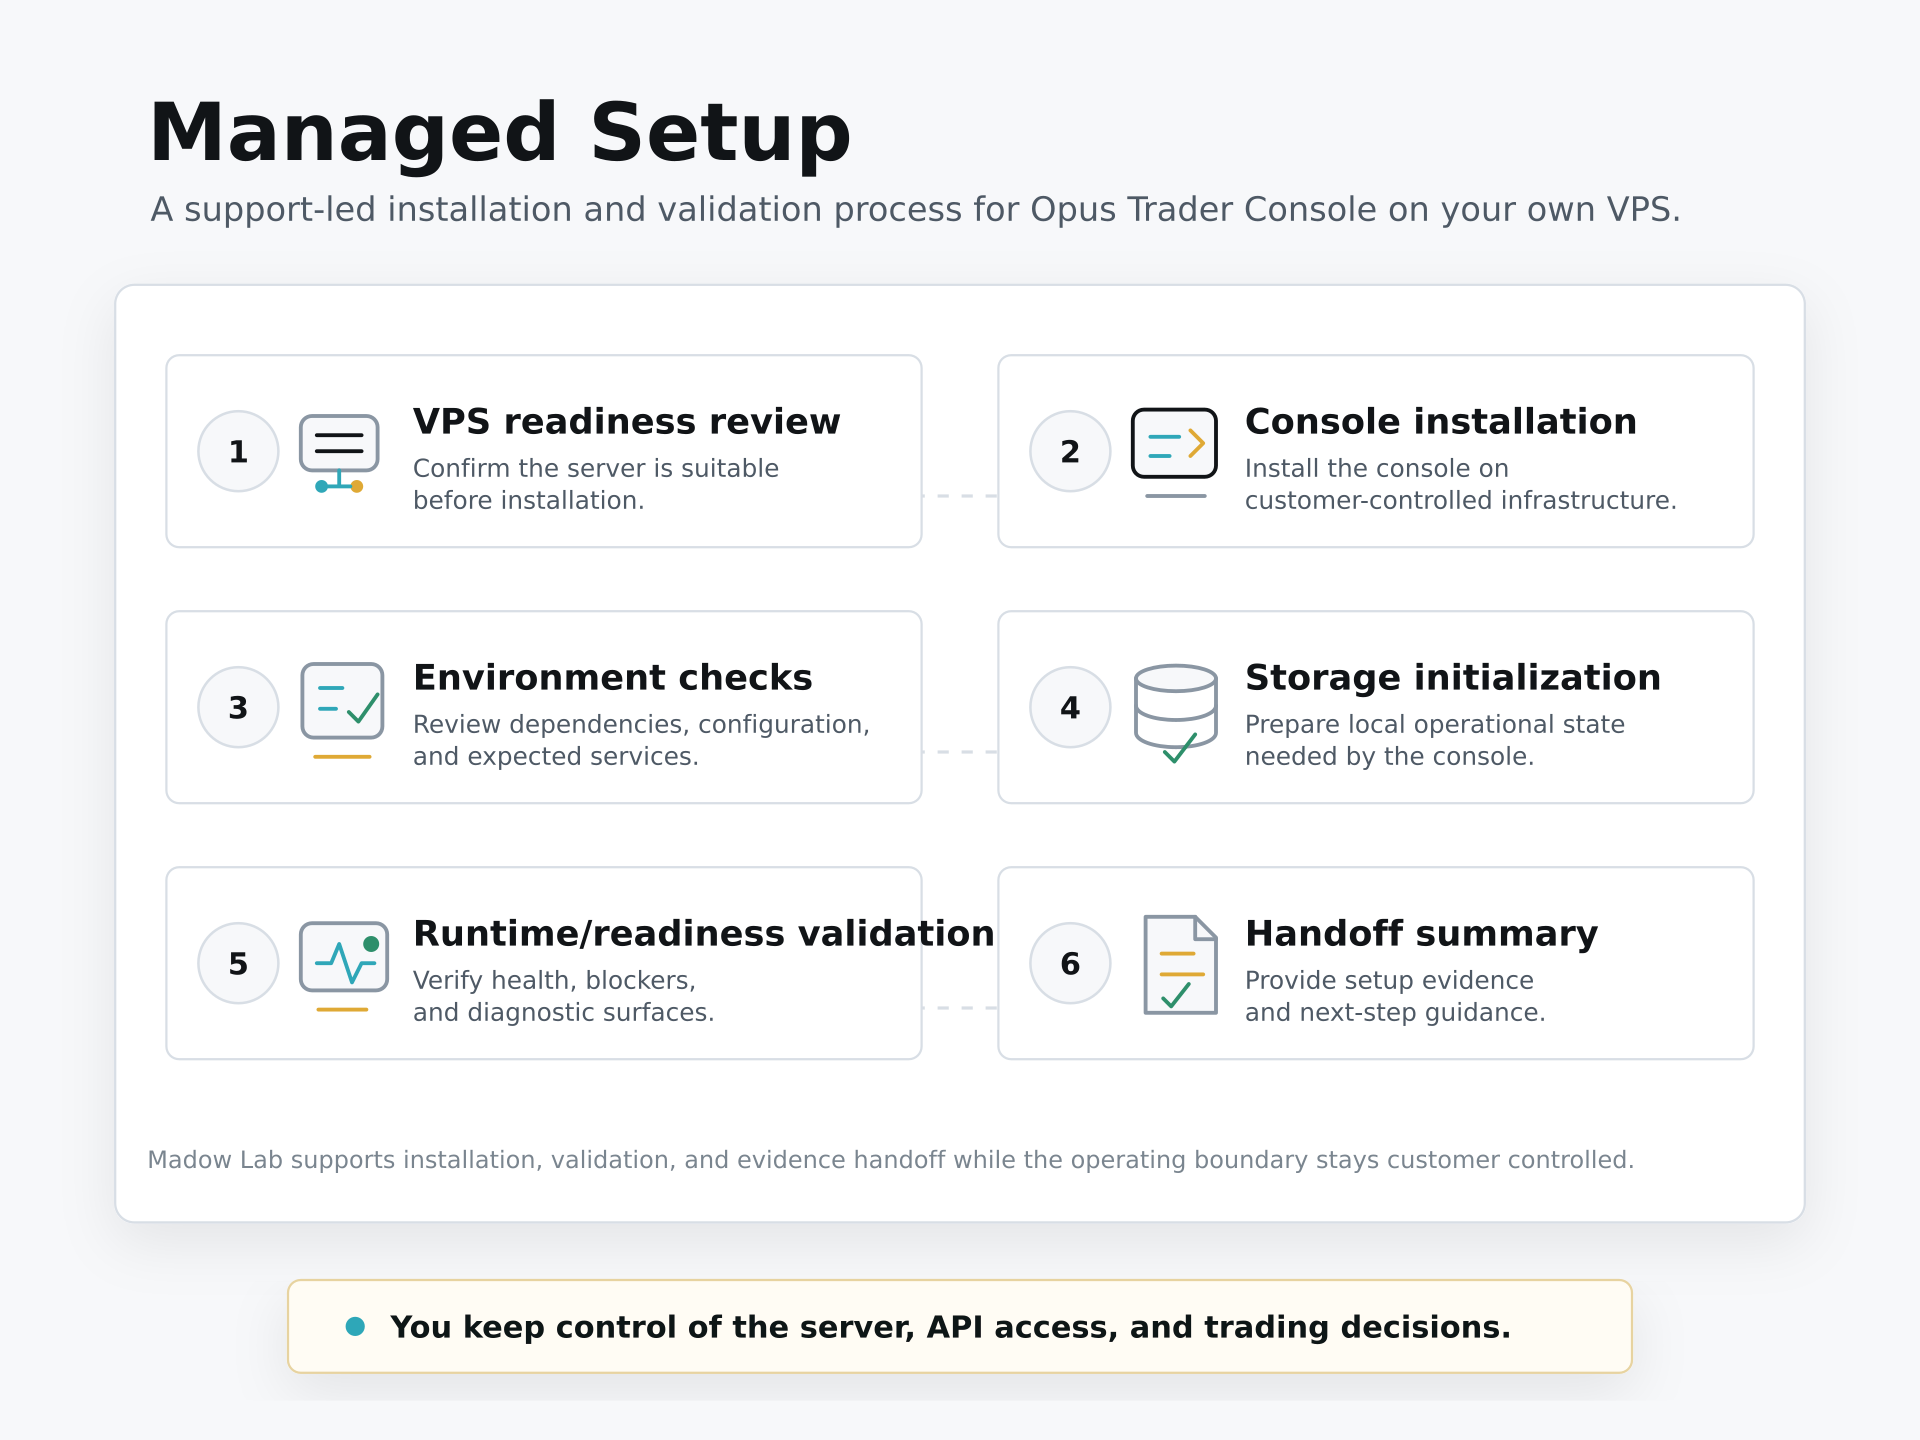Image resolution: width=1920 pixels, height=1440 pixels.
Task: Click 'Prepare local operational state' description
Action: point(1435,740)
